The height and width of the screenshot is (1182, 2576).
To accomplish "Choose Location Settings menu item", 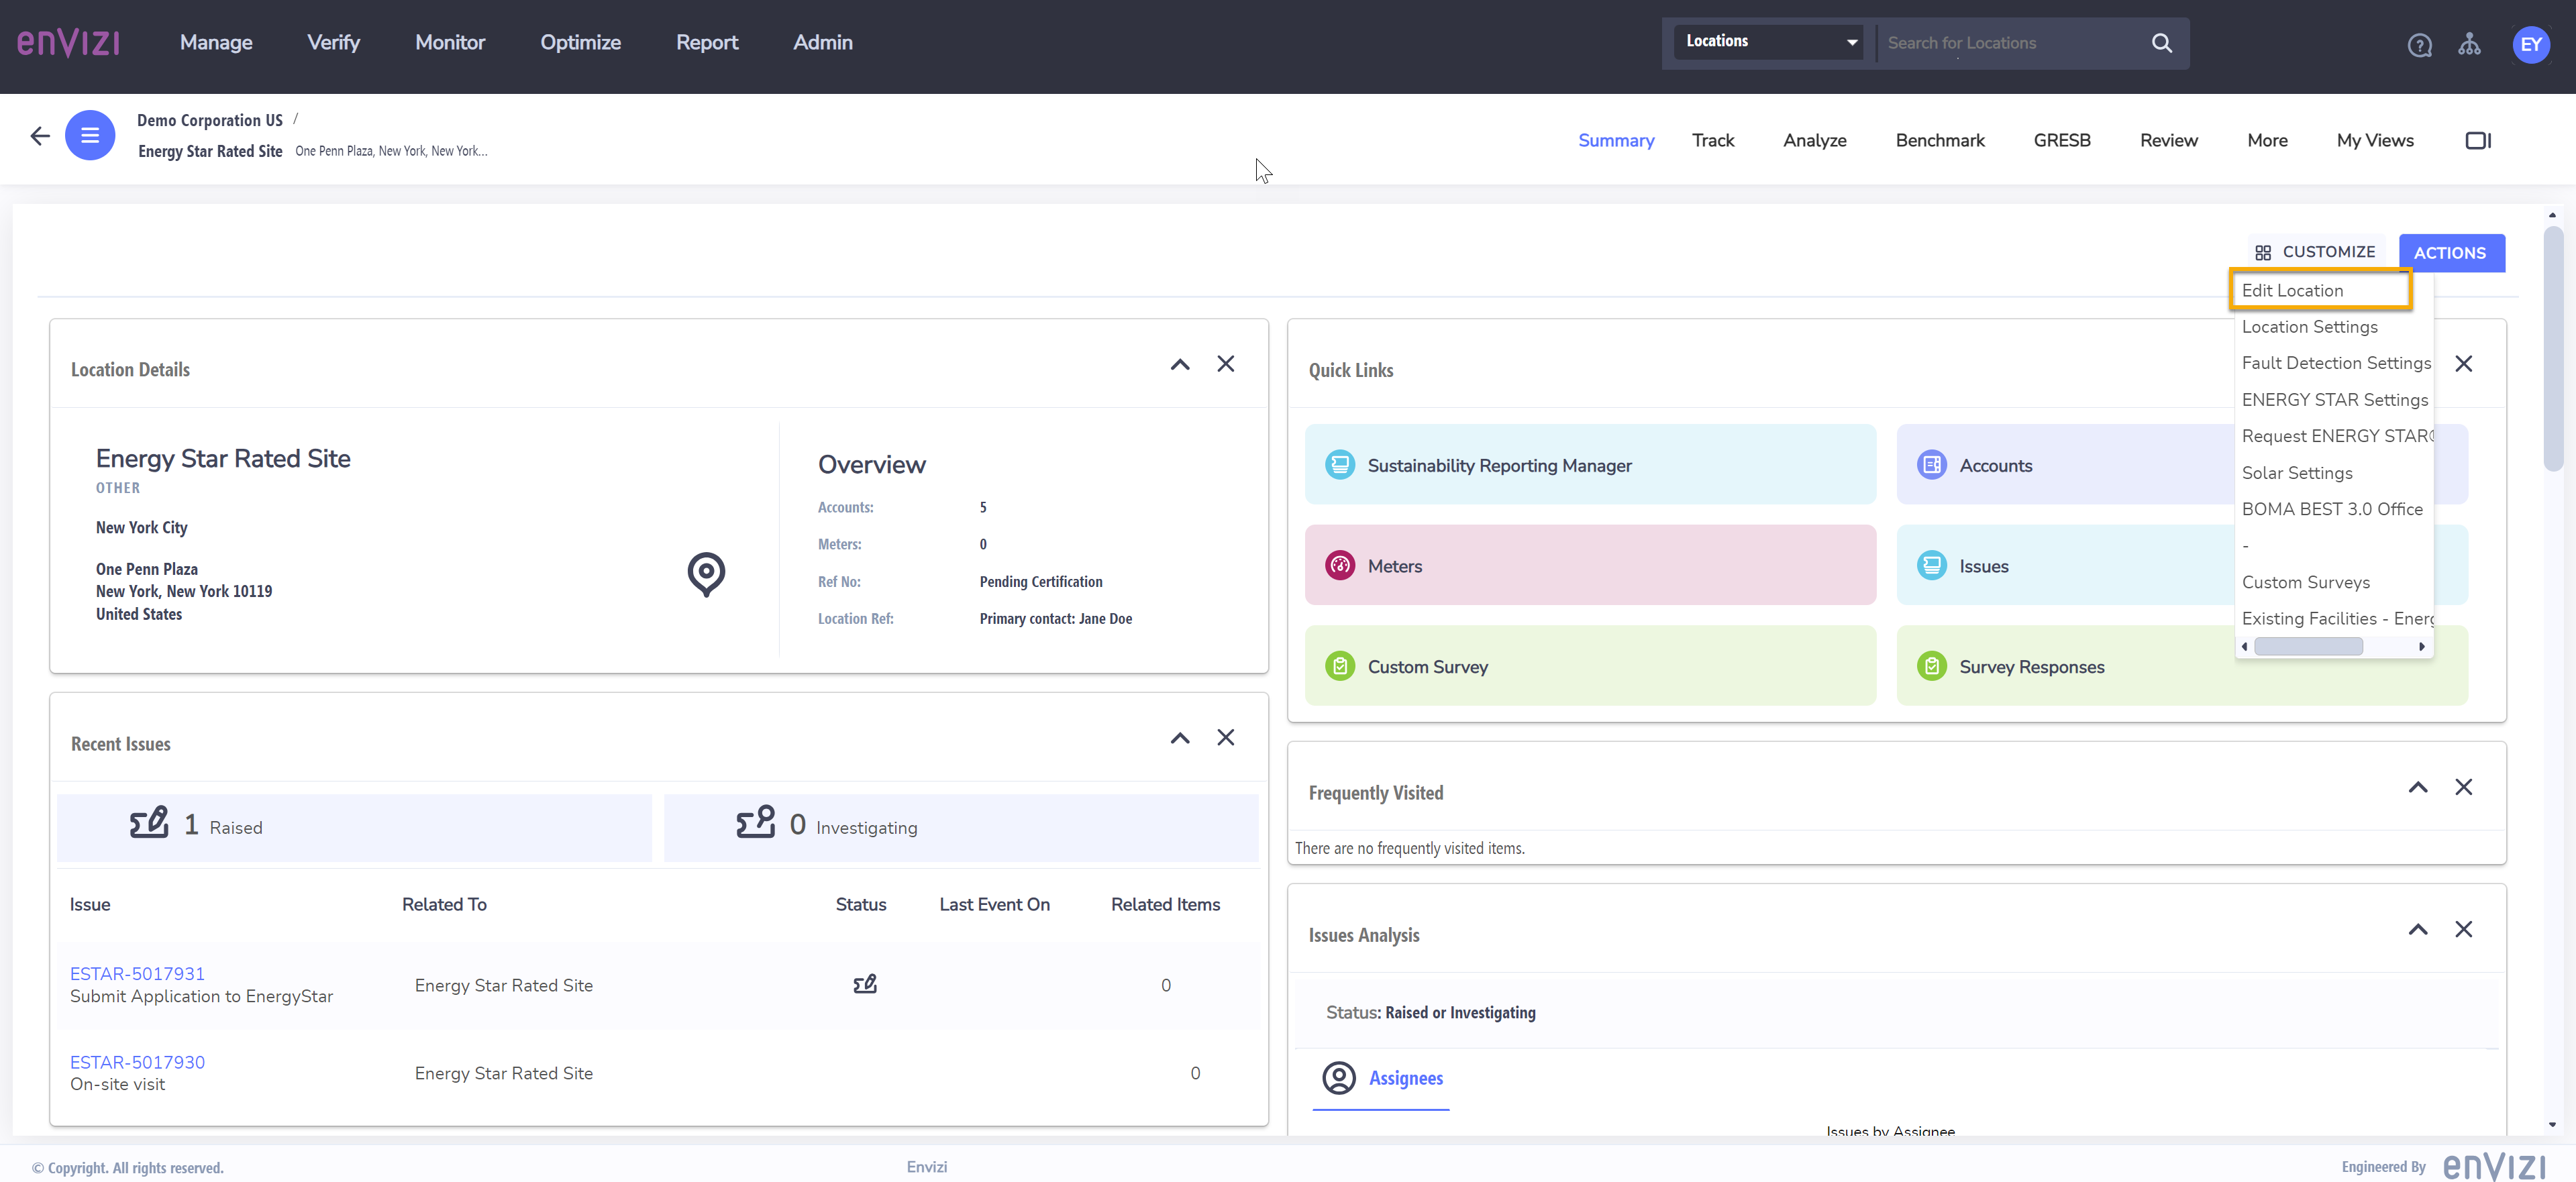I will 2309,327.
